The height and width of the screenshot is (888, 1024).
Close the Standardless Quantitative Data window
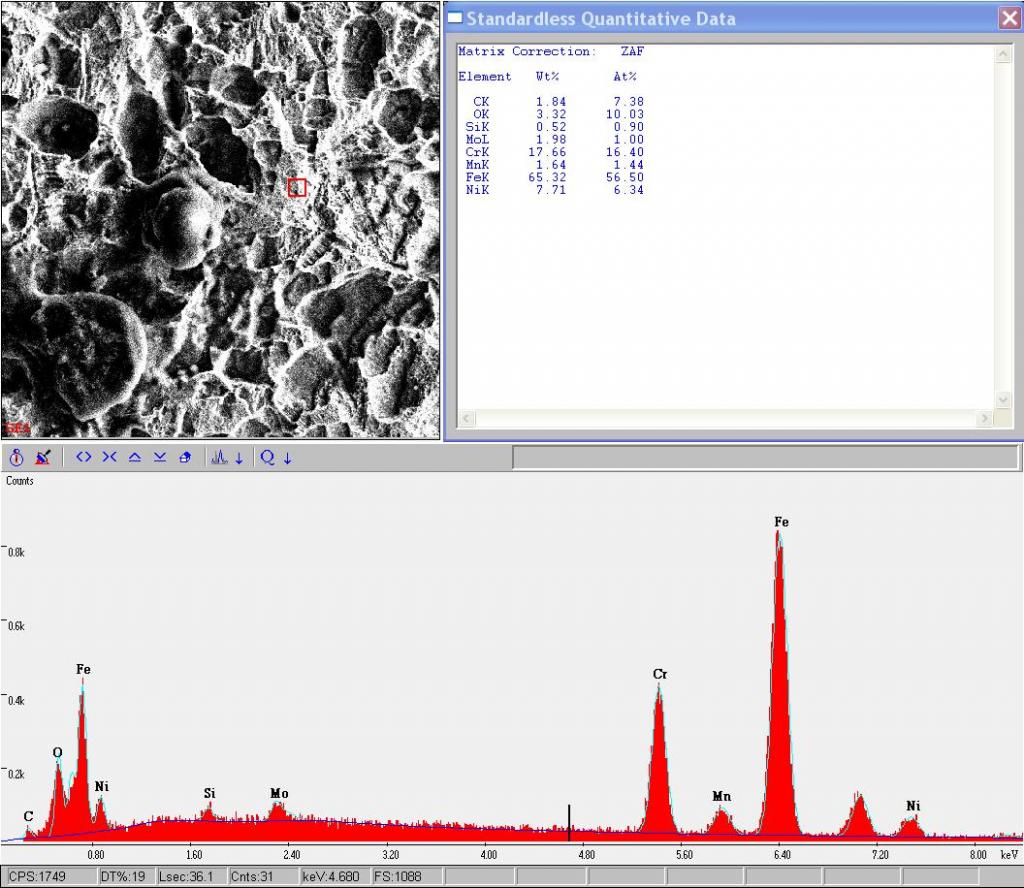coord(1008,18)
